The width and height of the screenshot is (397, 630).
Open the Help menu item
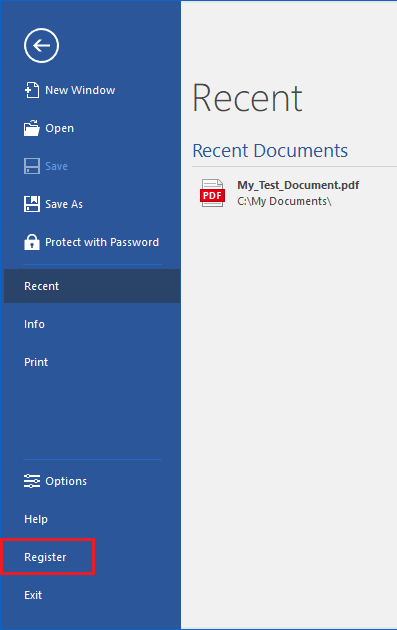pos(36,519)
